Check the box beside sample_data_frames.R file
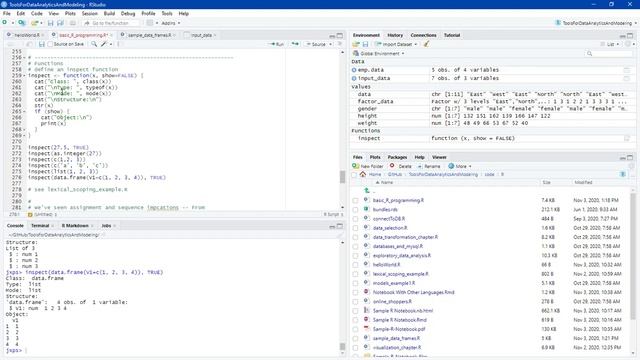This screenshot has width=640, height=360. coord(355,338)
